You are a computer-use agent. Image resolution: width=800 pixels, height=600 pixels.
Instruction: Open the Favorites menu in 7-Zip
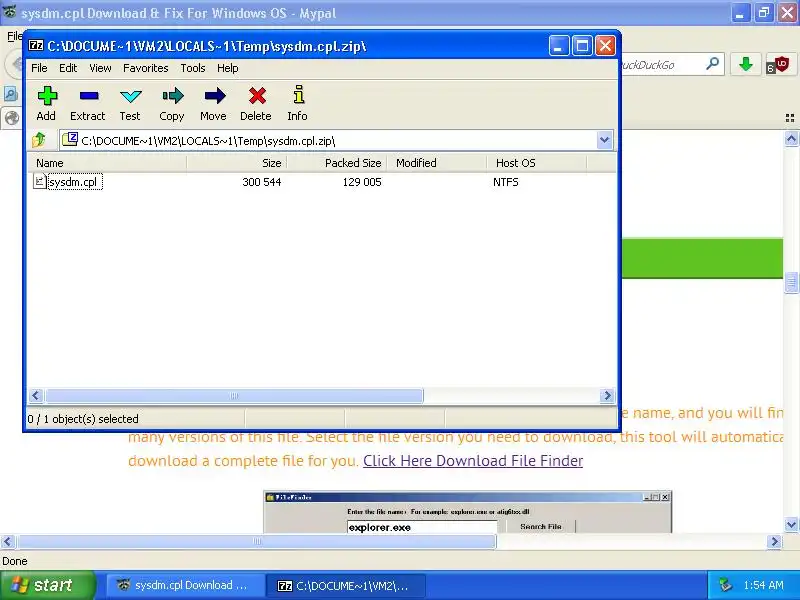pyautogui.click(x=145, y=68)
